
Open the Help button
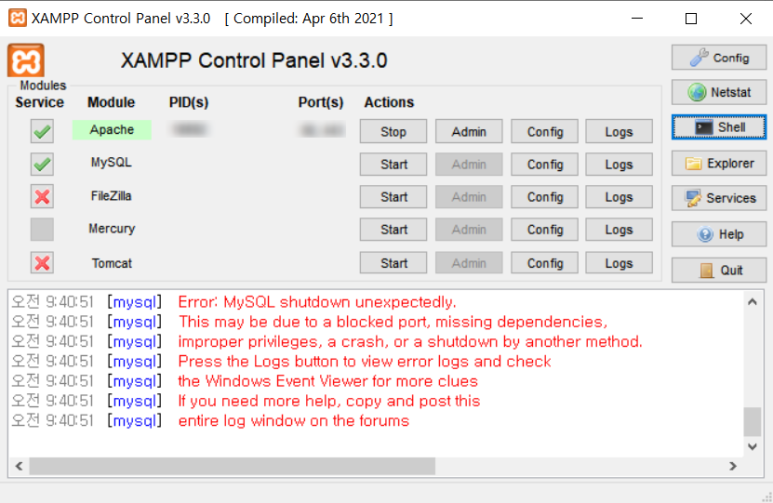[719, 234]
